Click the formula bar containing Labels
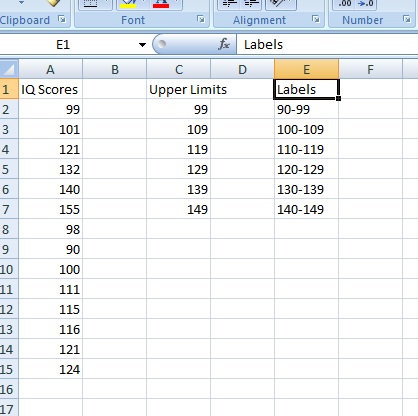 [x=327, y=44]
